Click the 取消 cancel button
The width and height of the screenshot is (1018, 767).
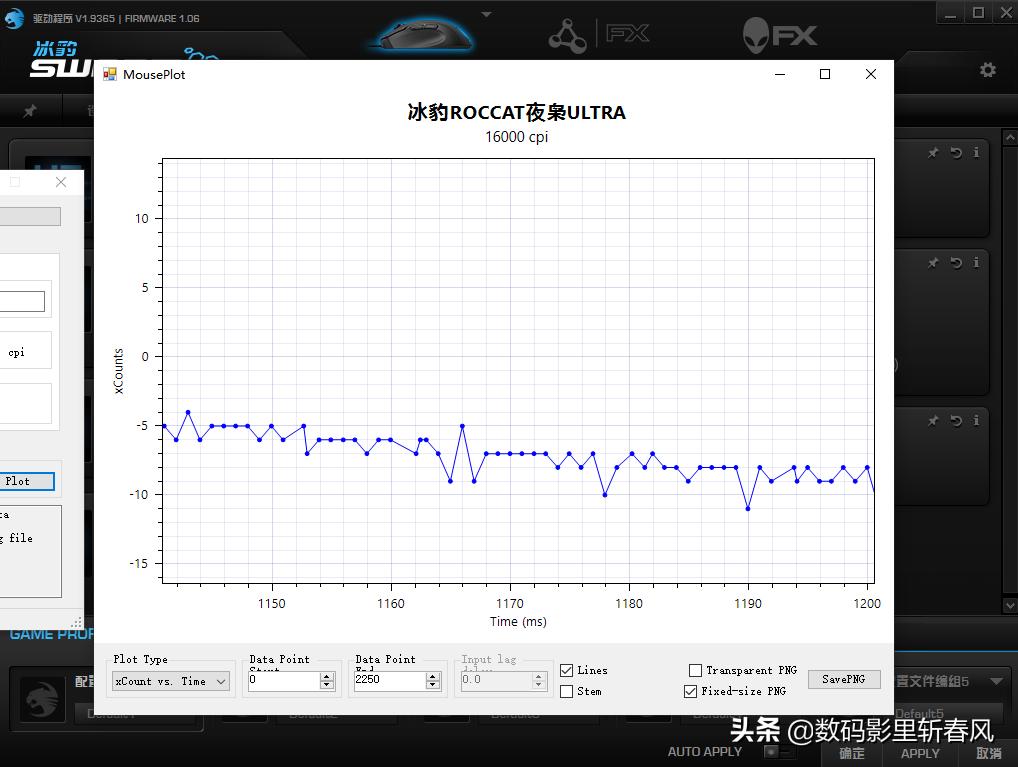coord(988,753)
